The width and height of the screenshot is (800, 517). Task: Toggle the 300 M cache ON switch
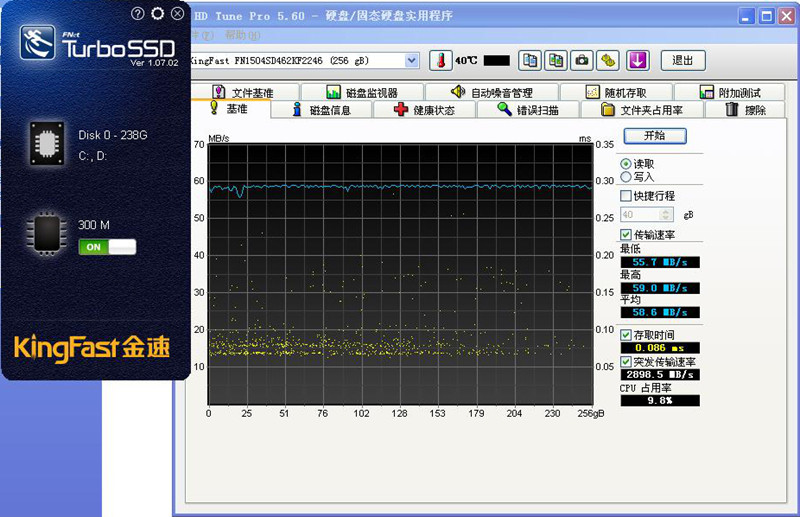107,247
